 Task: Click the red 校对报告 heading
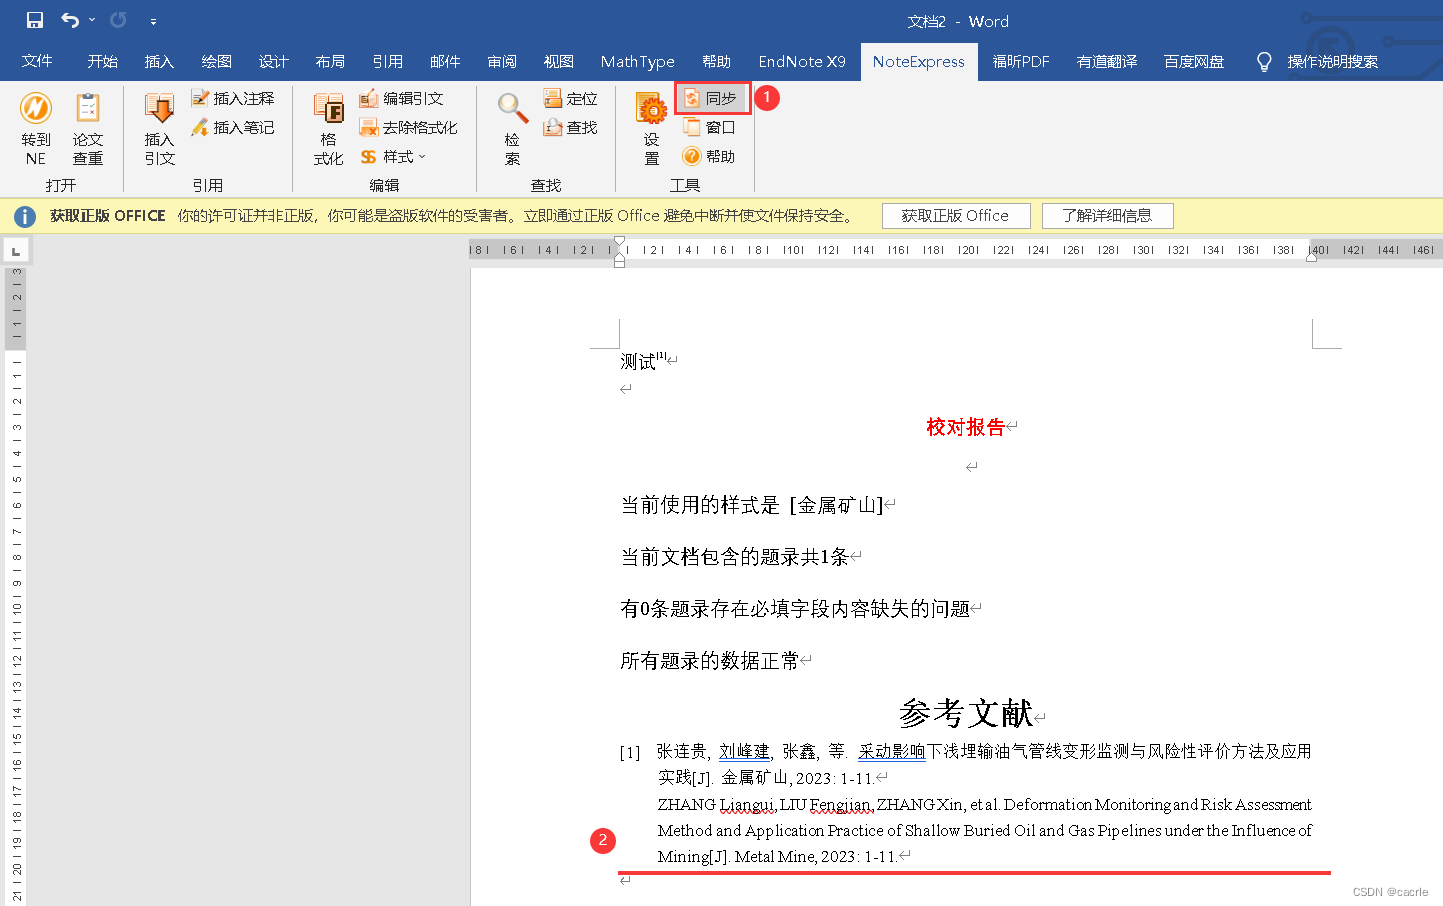click(965, 427)
